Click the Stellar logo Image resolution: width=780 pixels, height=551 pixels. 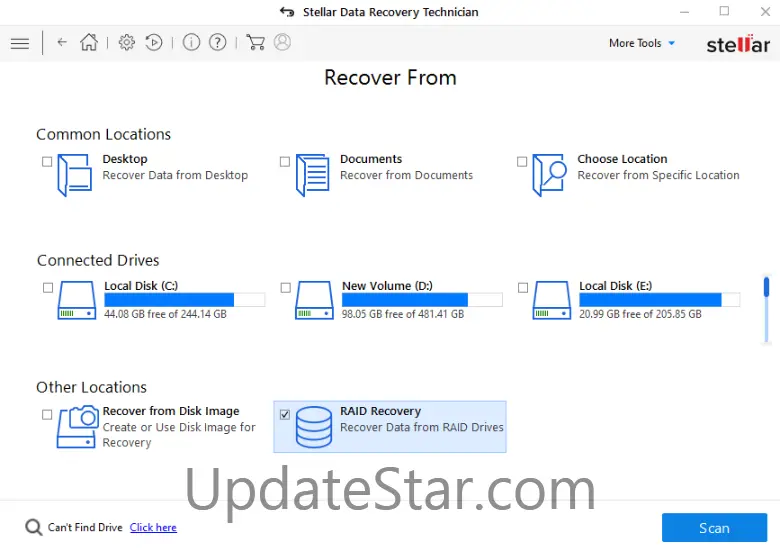coord(738,44)
